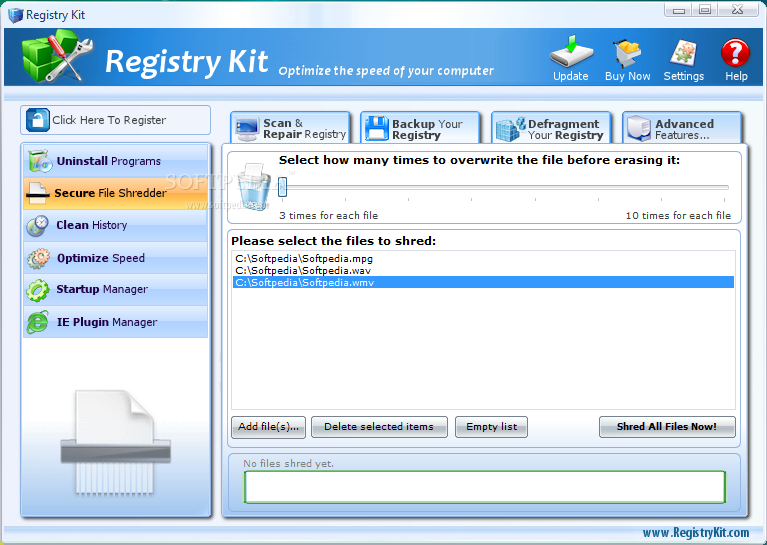Click the padlock icon beside Click Here To Register
767x545 pixels.
tap(38, 120)
